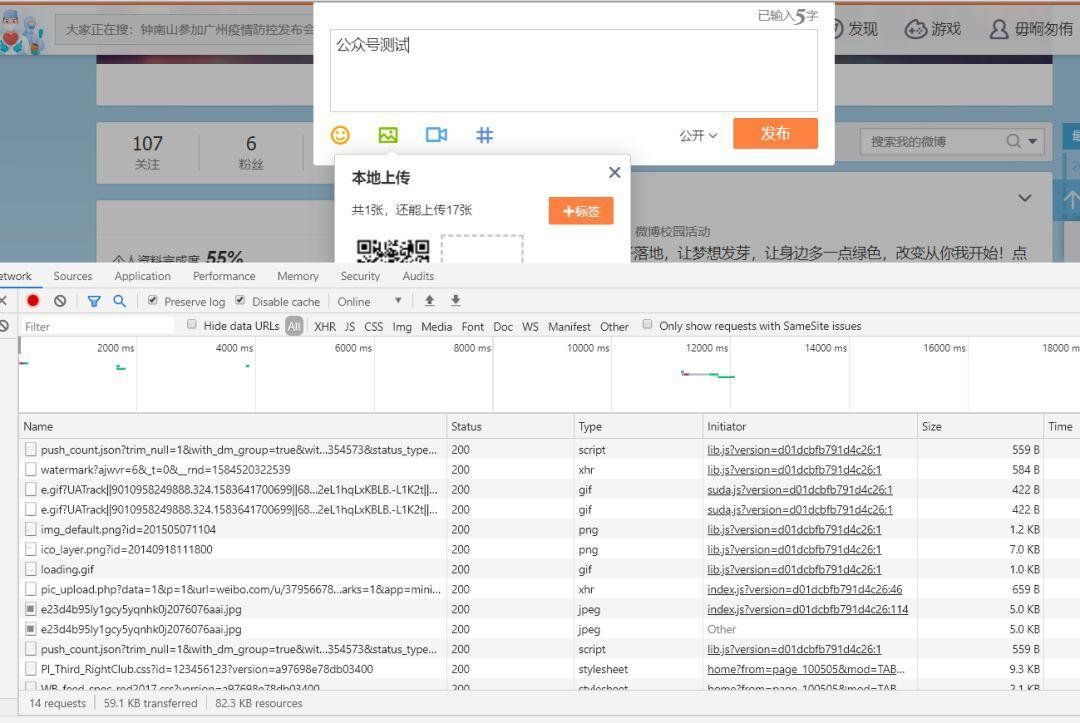Viewport: 1080px width, 723px height.
Task: Select the pic_upload.php request row
Action: tap(550, 589)
